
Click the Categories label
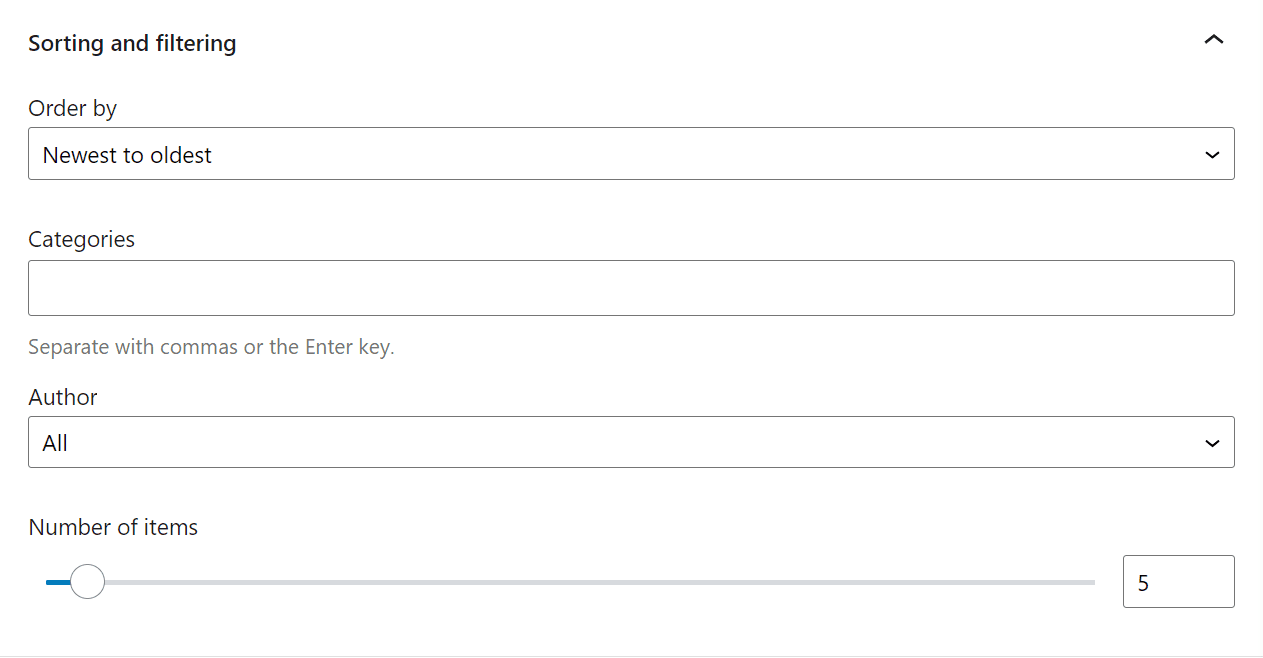point(81,239)
